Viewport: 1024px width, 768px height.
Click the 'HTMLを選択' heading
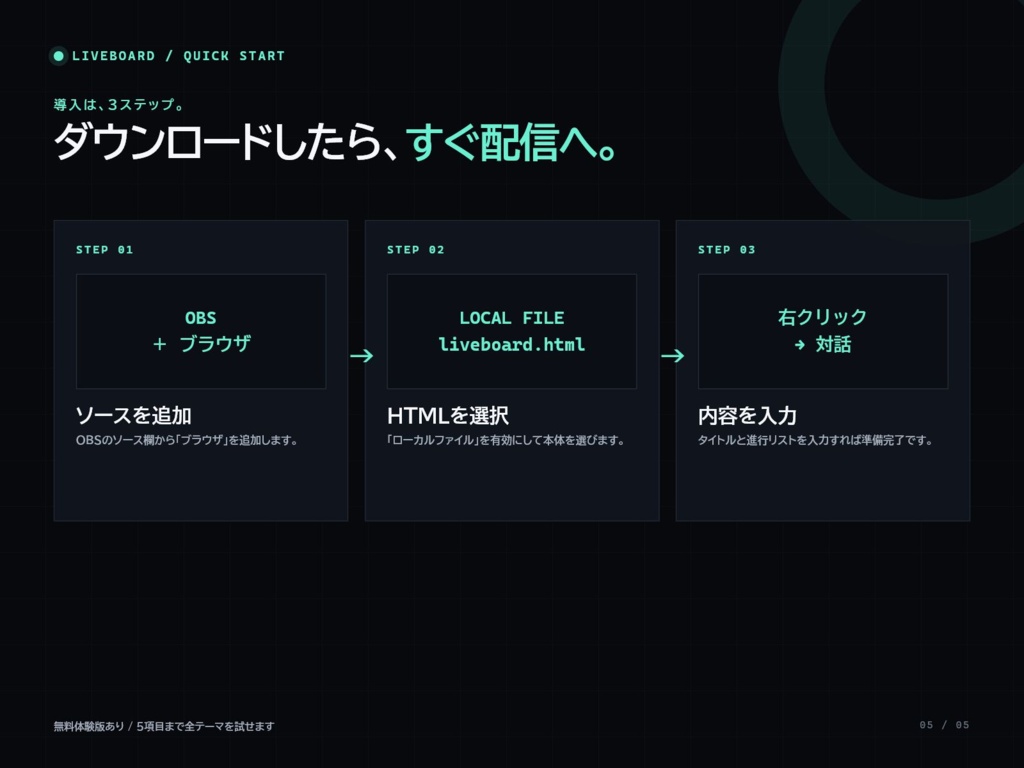(x=448, y=415)
